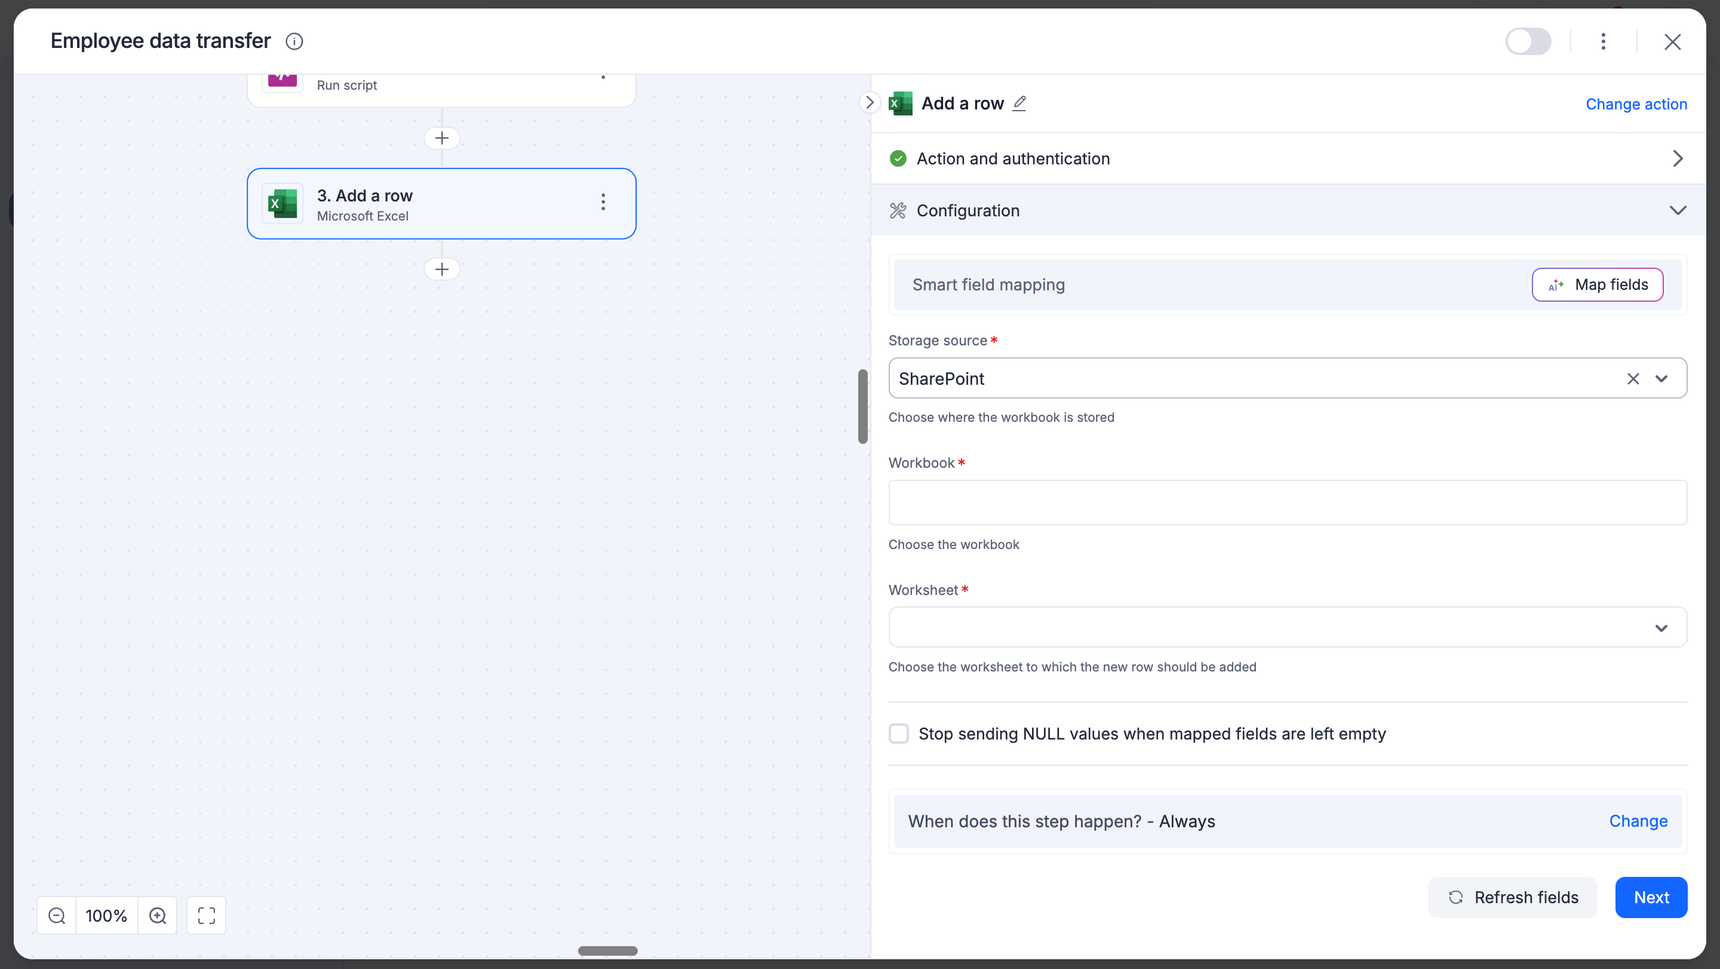Open the workflow options kebab menu in header
The height and width of the screenshot is (969, 1720).
click(1603, 41)
